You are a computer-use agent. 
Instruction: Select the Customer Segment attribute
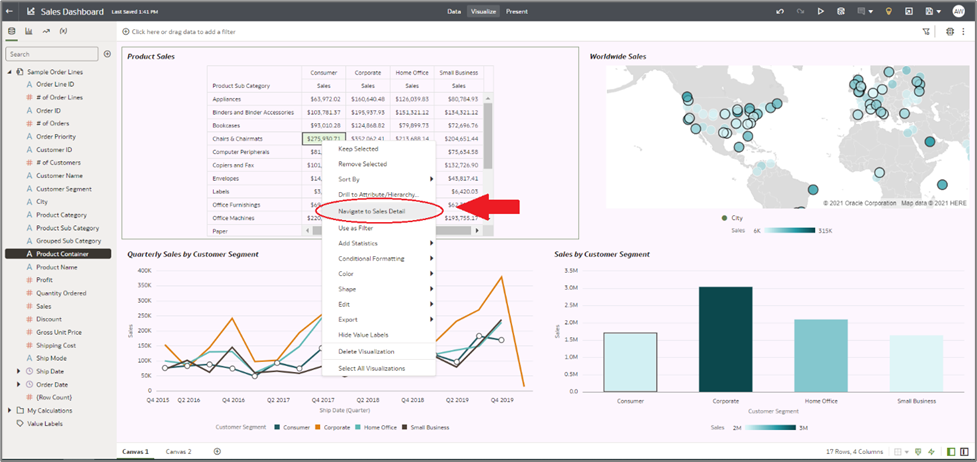point(64,189)
